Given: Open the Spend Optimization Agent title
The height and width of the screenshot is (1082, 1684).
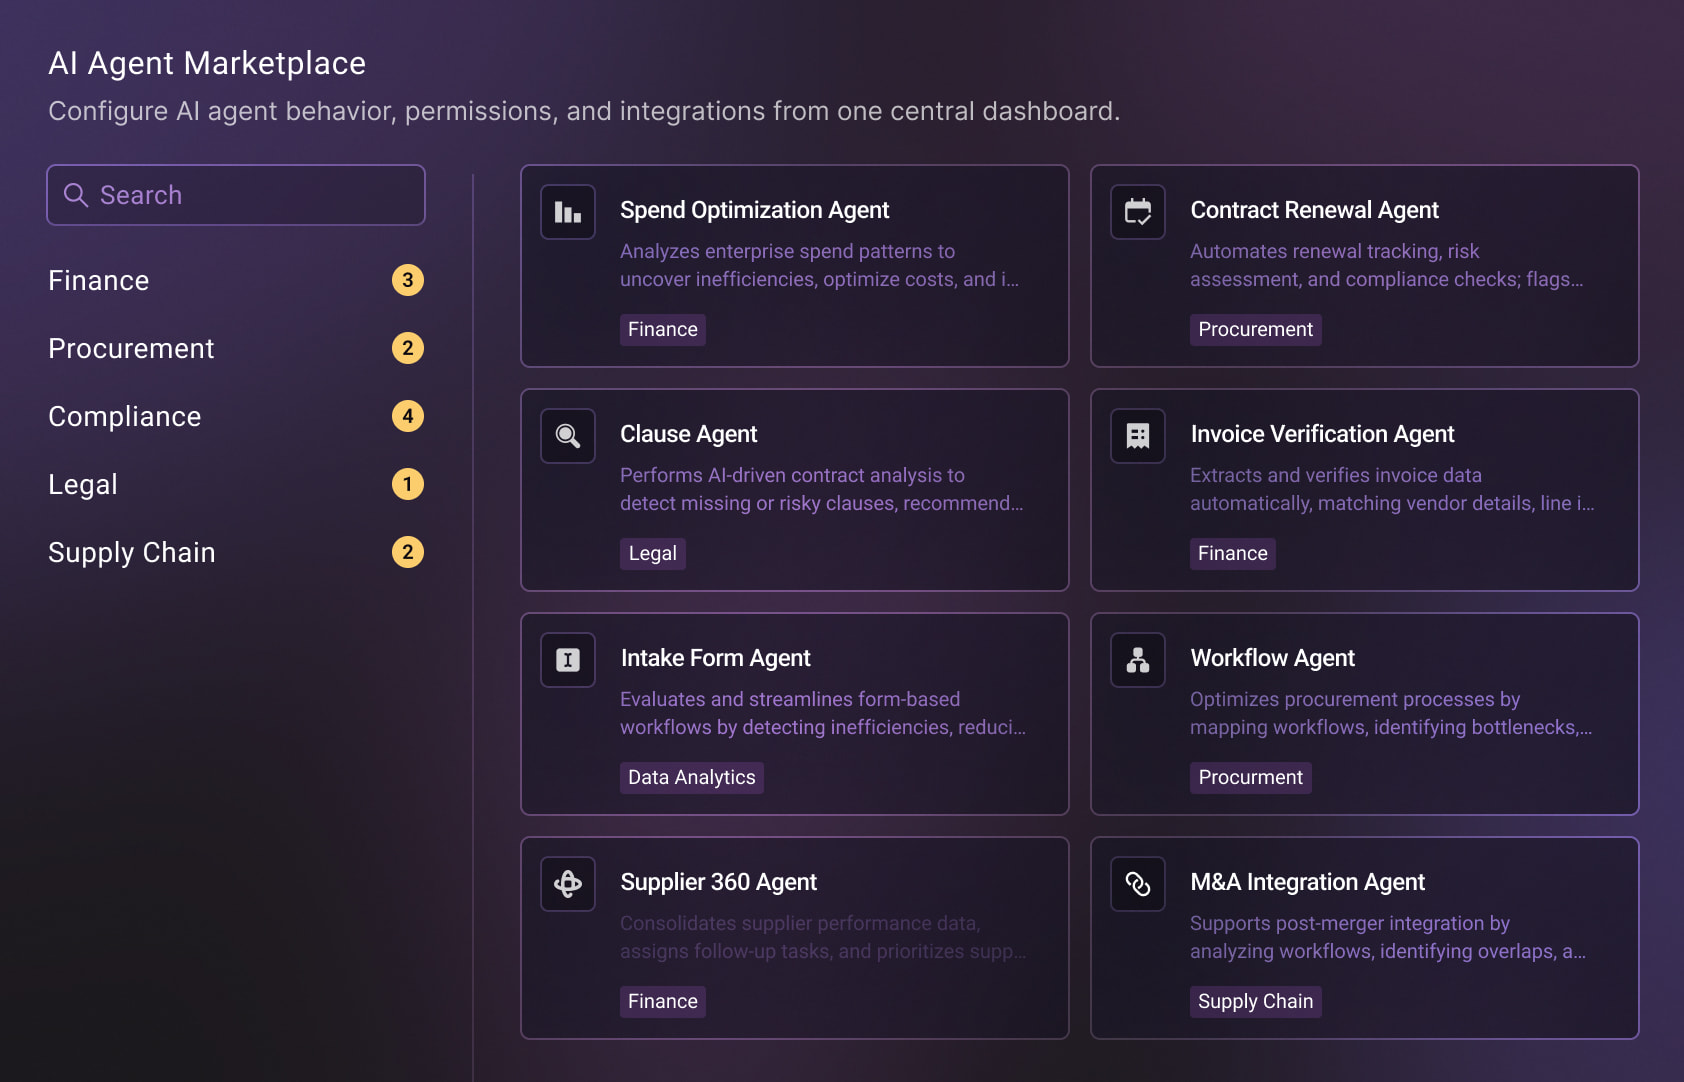Looking at the screenshot, I should pos(754,210).
